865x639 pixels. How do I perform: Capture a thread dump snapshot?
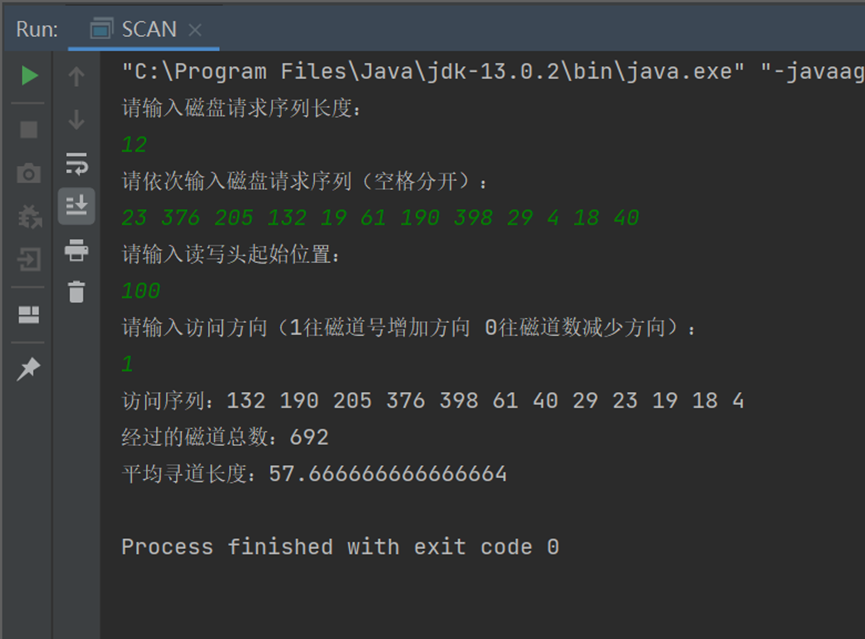tap(28, 170)
